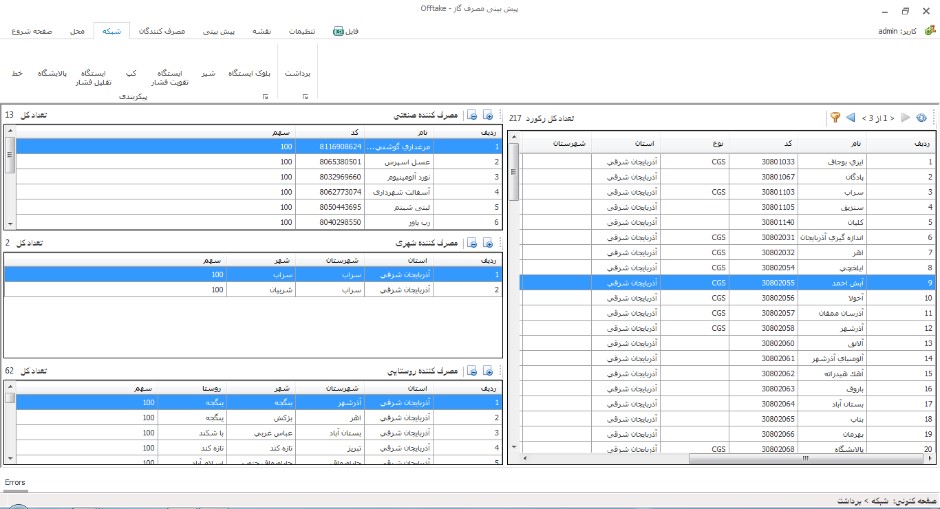Screen dimensions: 940x509
Task: Open the Errors tab at the bottom
Action: [x=15, y=482]
